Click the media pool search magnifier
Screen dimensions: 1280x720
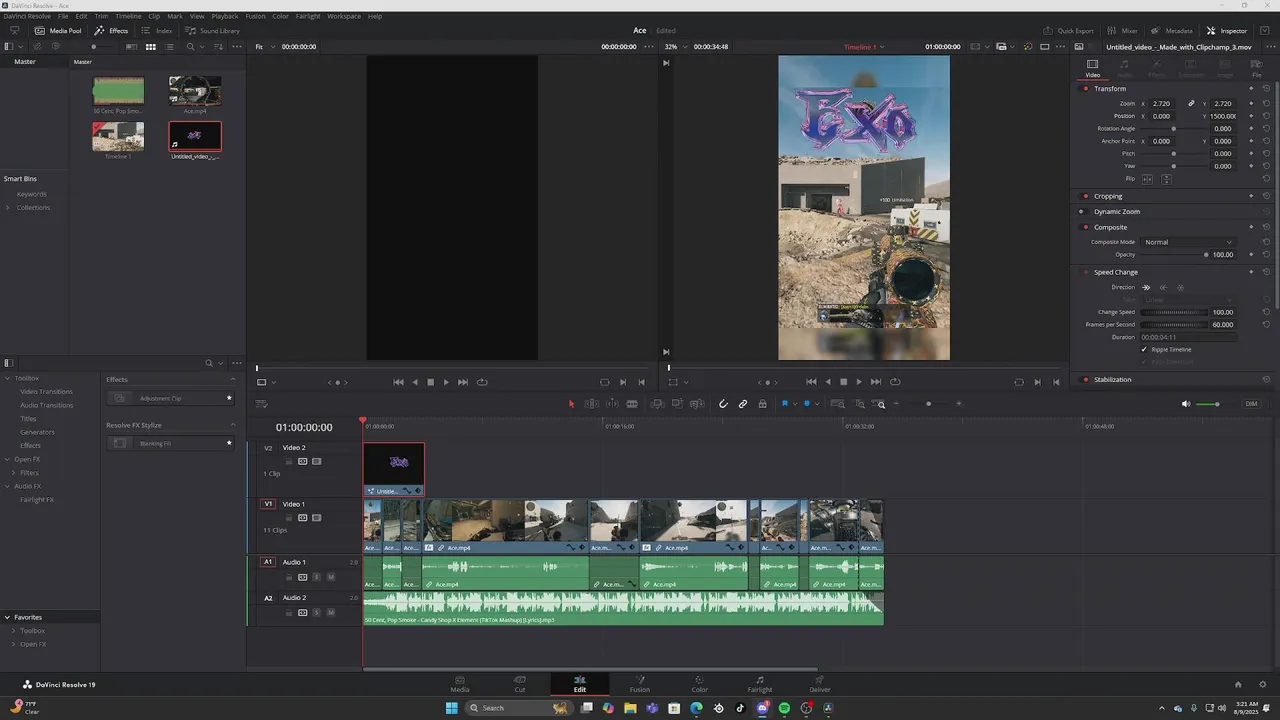click(x=190, y=47)
